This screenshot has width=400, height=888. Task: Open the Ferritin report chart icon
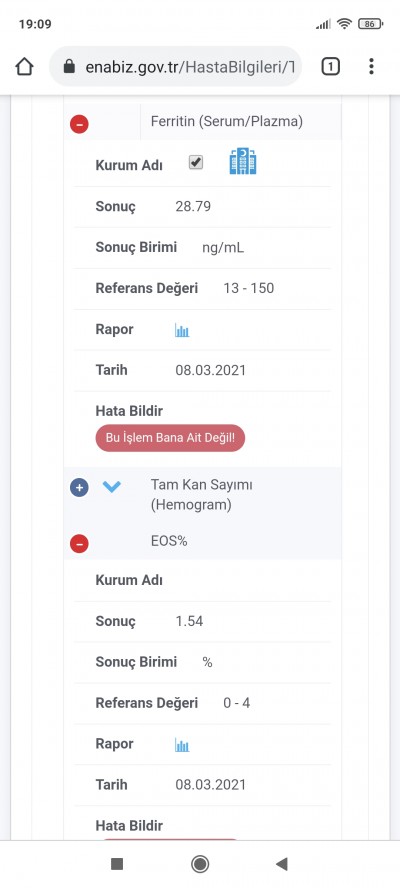click(182, 330)
